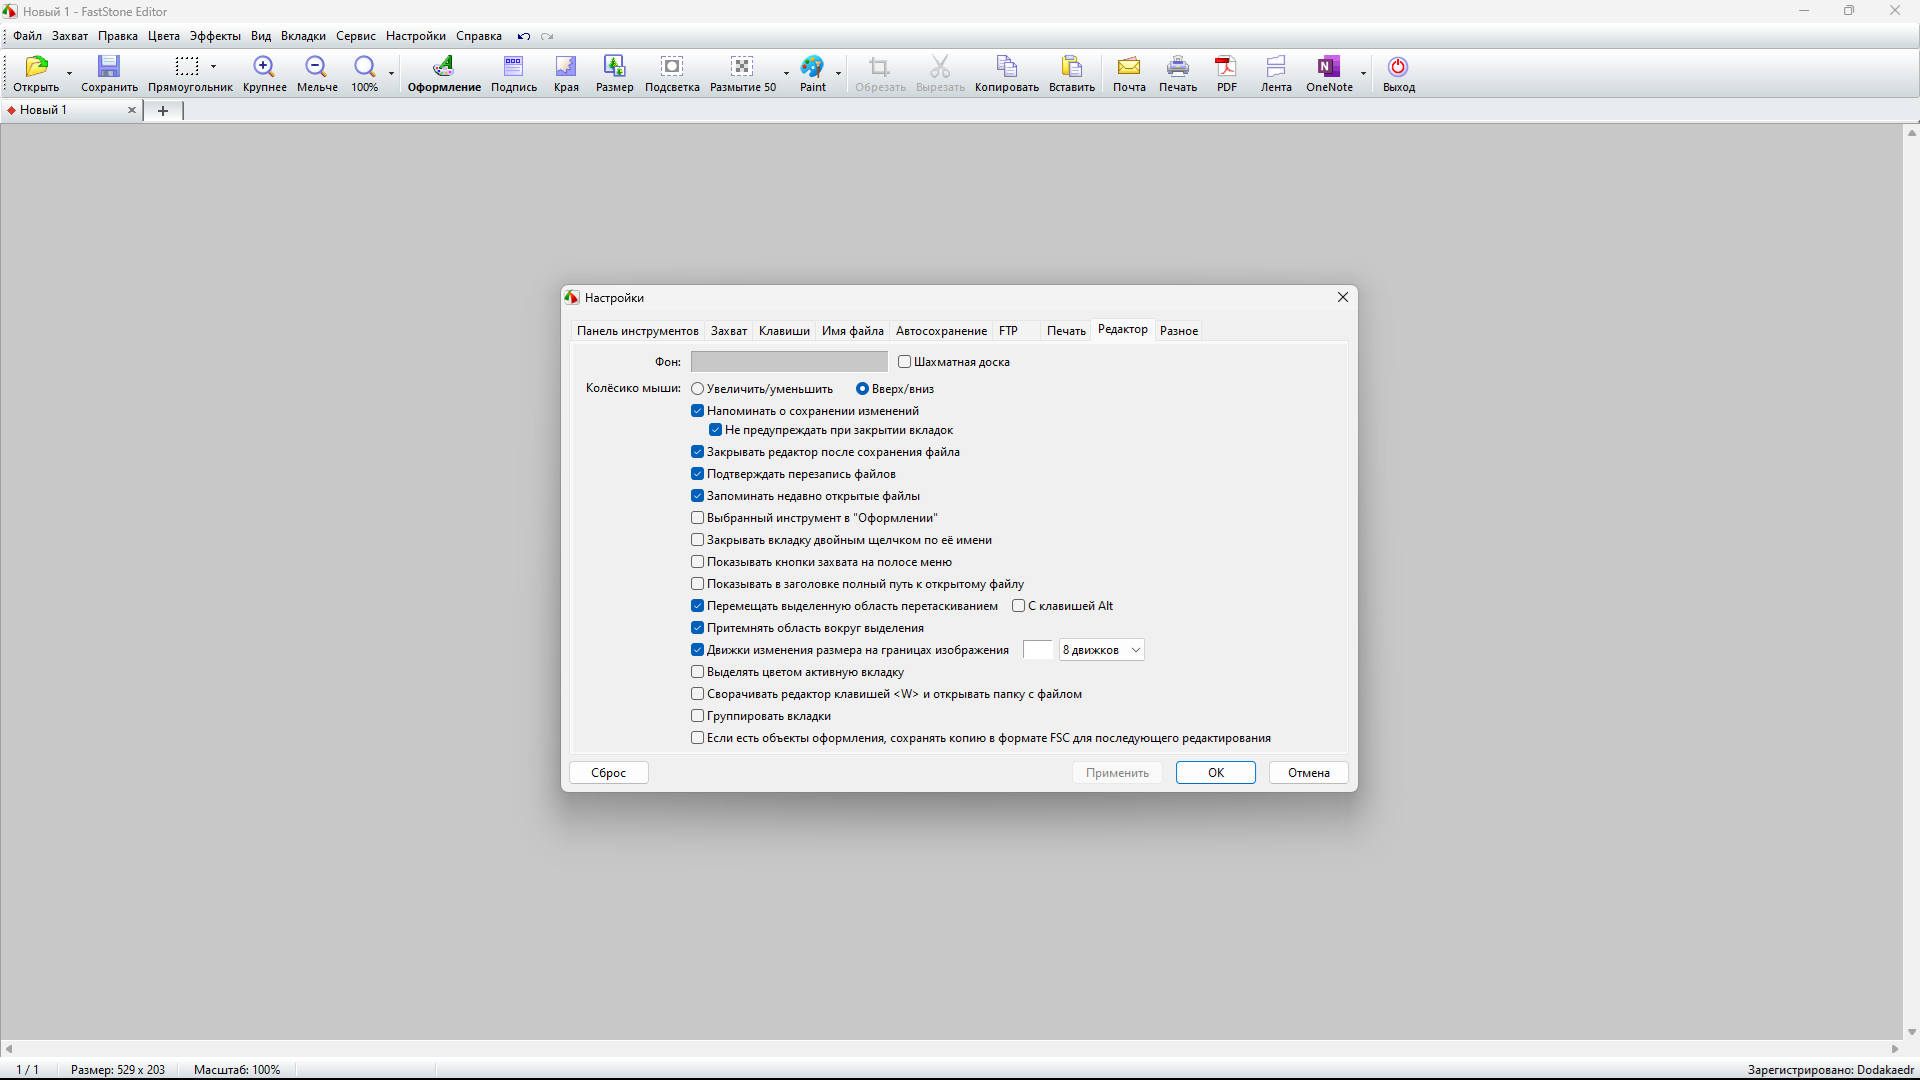Uncheck Притемнять область вокруг выделения

point(698,628)
